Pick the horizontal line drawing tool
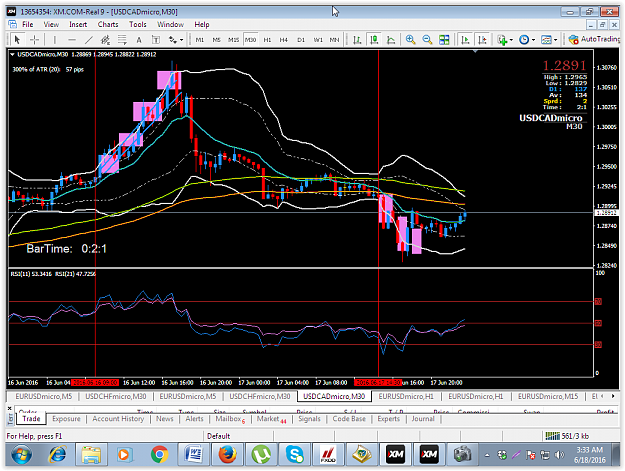The image size is (625, 471). (x=72, y=39)
